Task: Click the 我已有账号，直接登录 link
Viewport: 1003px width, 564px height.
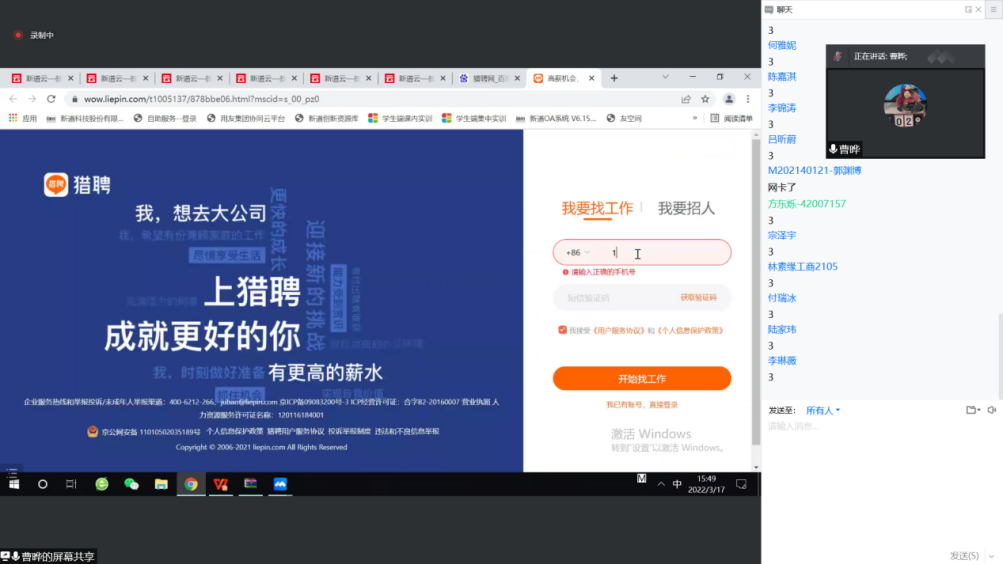Action: click(642, 405)
